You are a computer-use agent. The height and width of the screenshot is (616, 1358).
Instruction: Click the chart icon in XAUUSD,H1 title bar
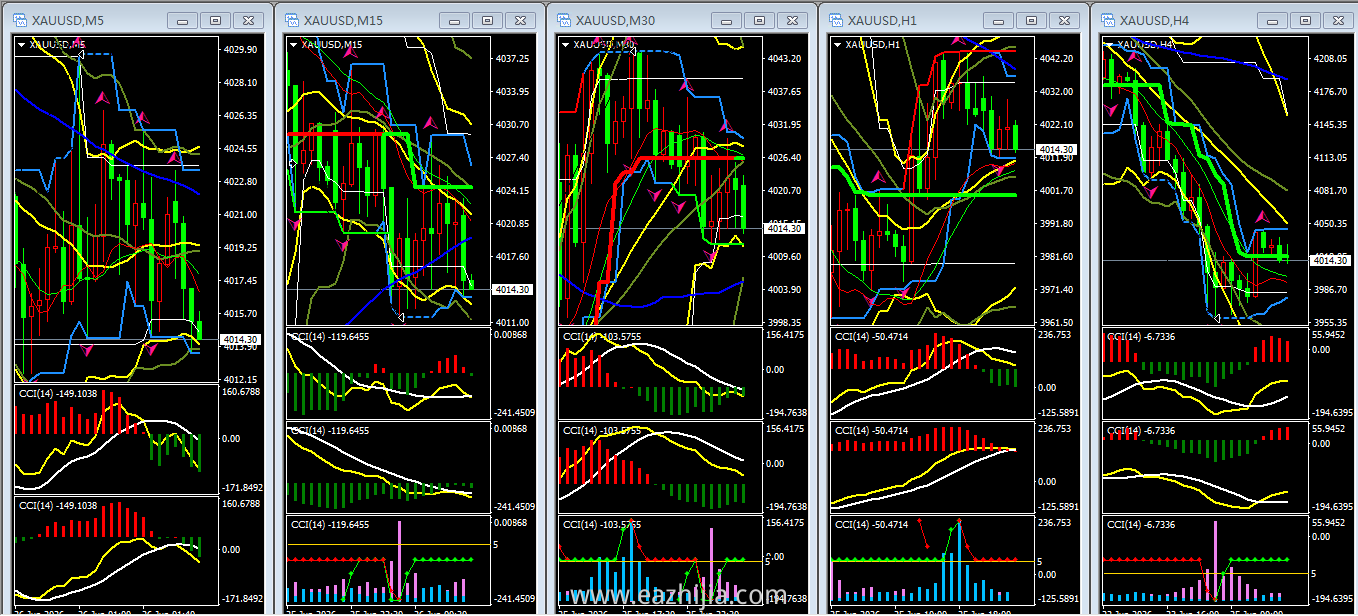tap(837, 20)
